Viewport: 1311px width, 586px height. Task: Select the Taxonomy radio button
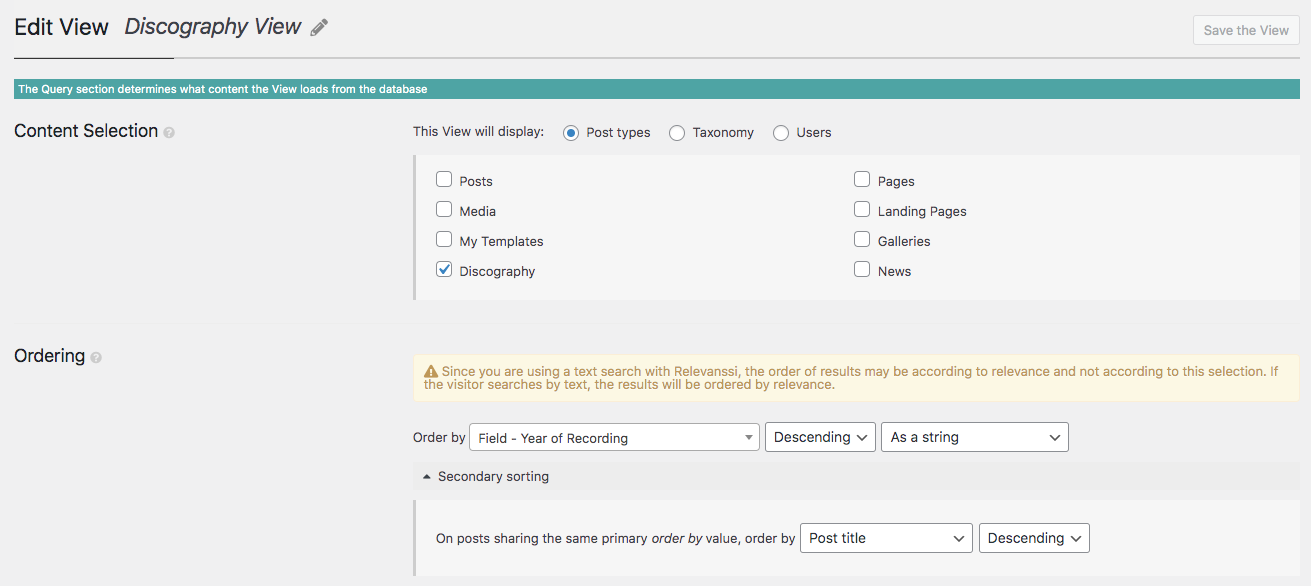point(677,132)
